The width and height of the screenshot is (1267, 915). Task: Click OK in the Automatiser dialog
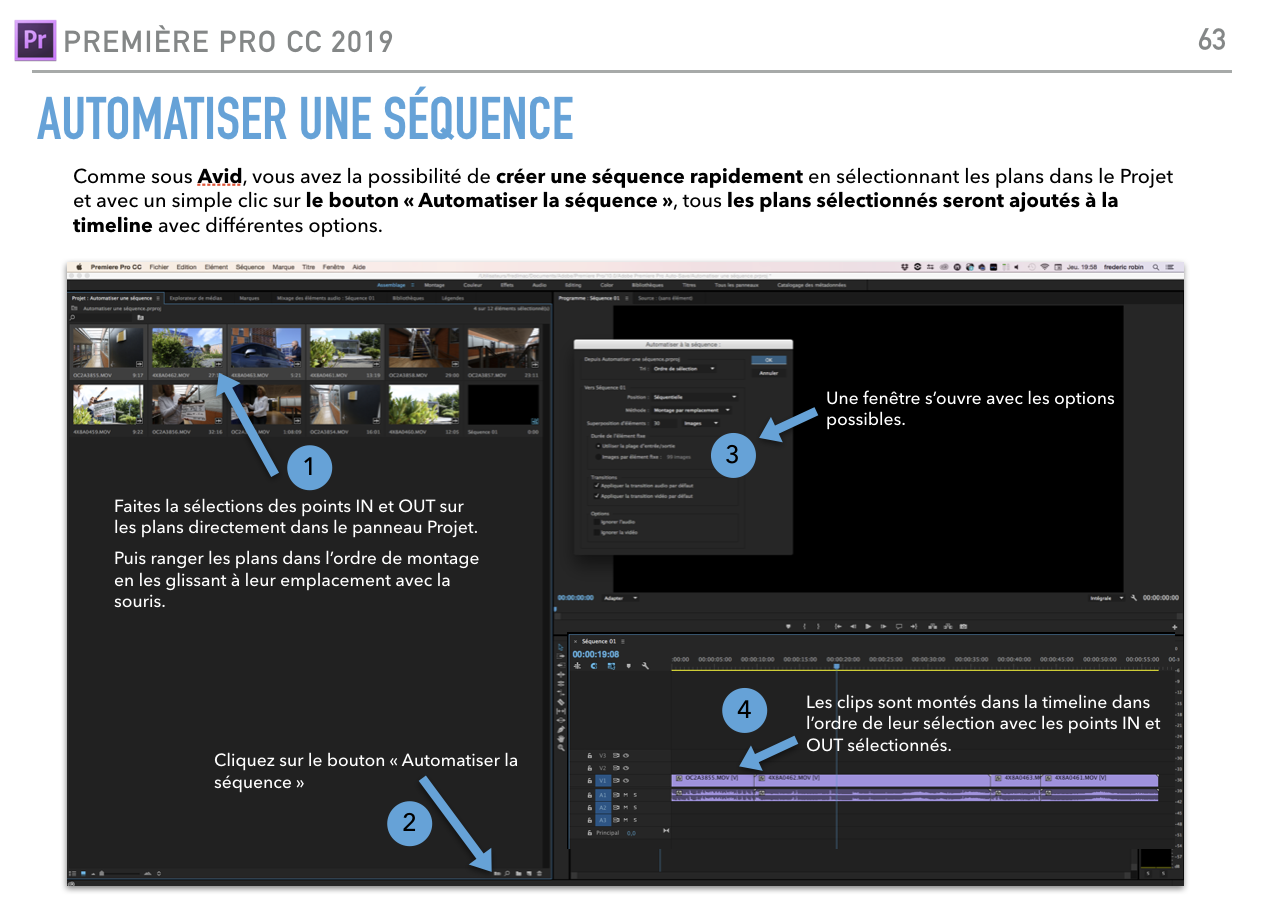pyautogui.click(x=768, y=359)
